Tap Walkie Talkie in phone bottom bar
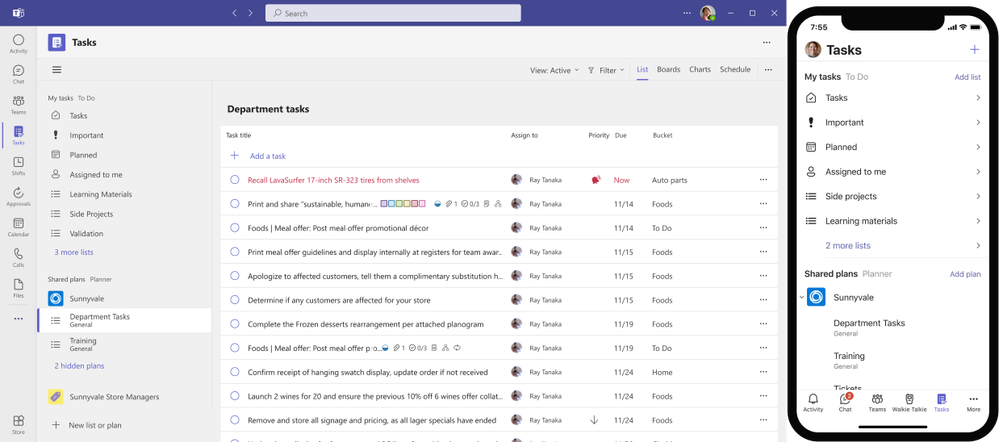The height and width of the screenshot is (442, 999). click(x=909, y=403)
